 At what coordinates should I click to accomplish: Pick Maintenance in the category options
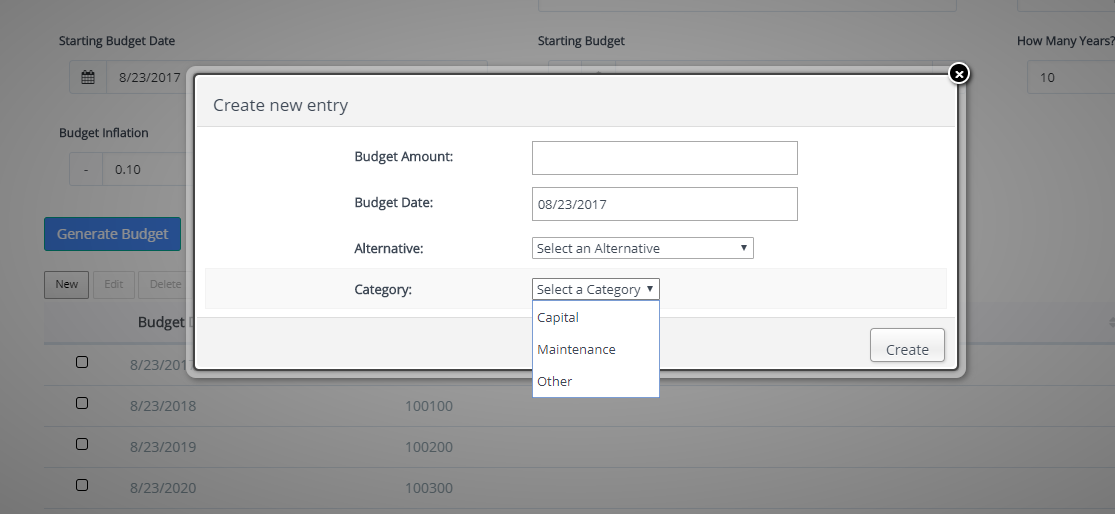(576, 349)
